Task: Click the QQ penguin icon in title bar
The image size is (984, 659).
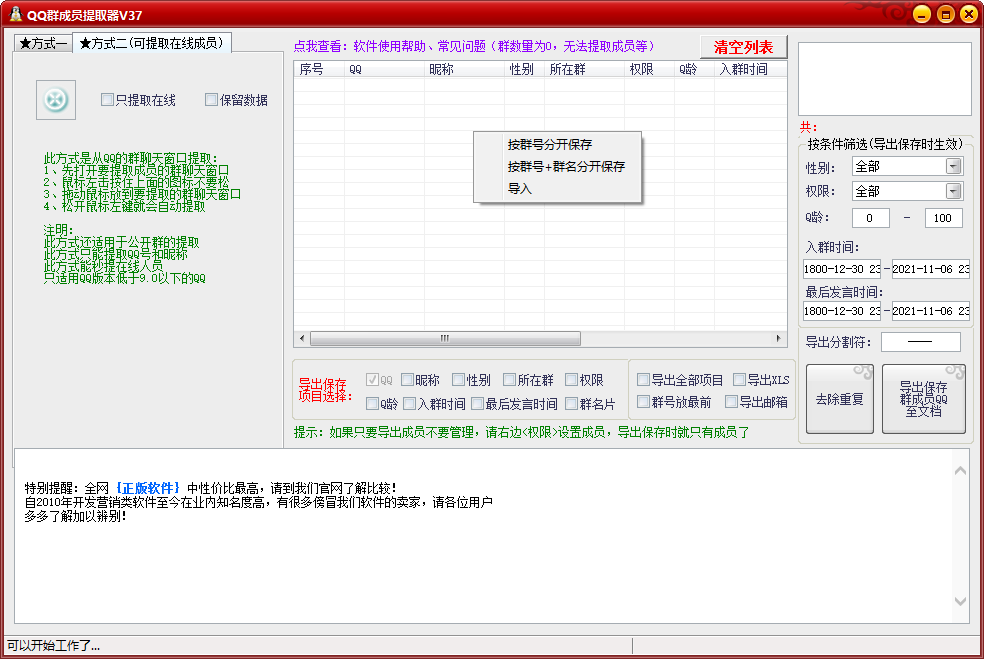Action: pyautogui.click(x=15, y=14)
